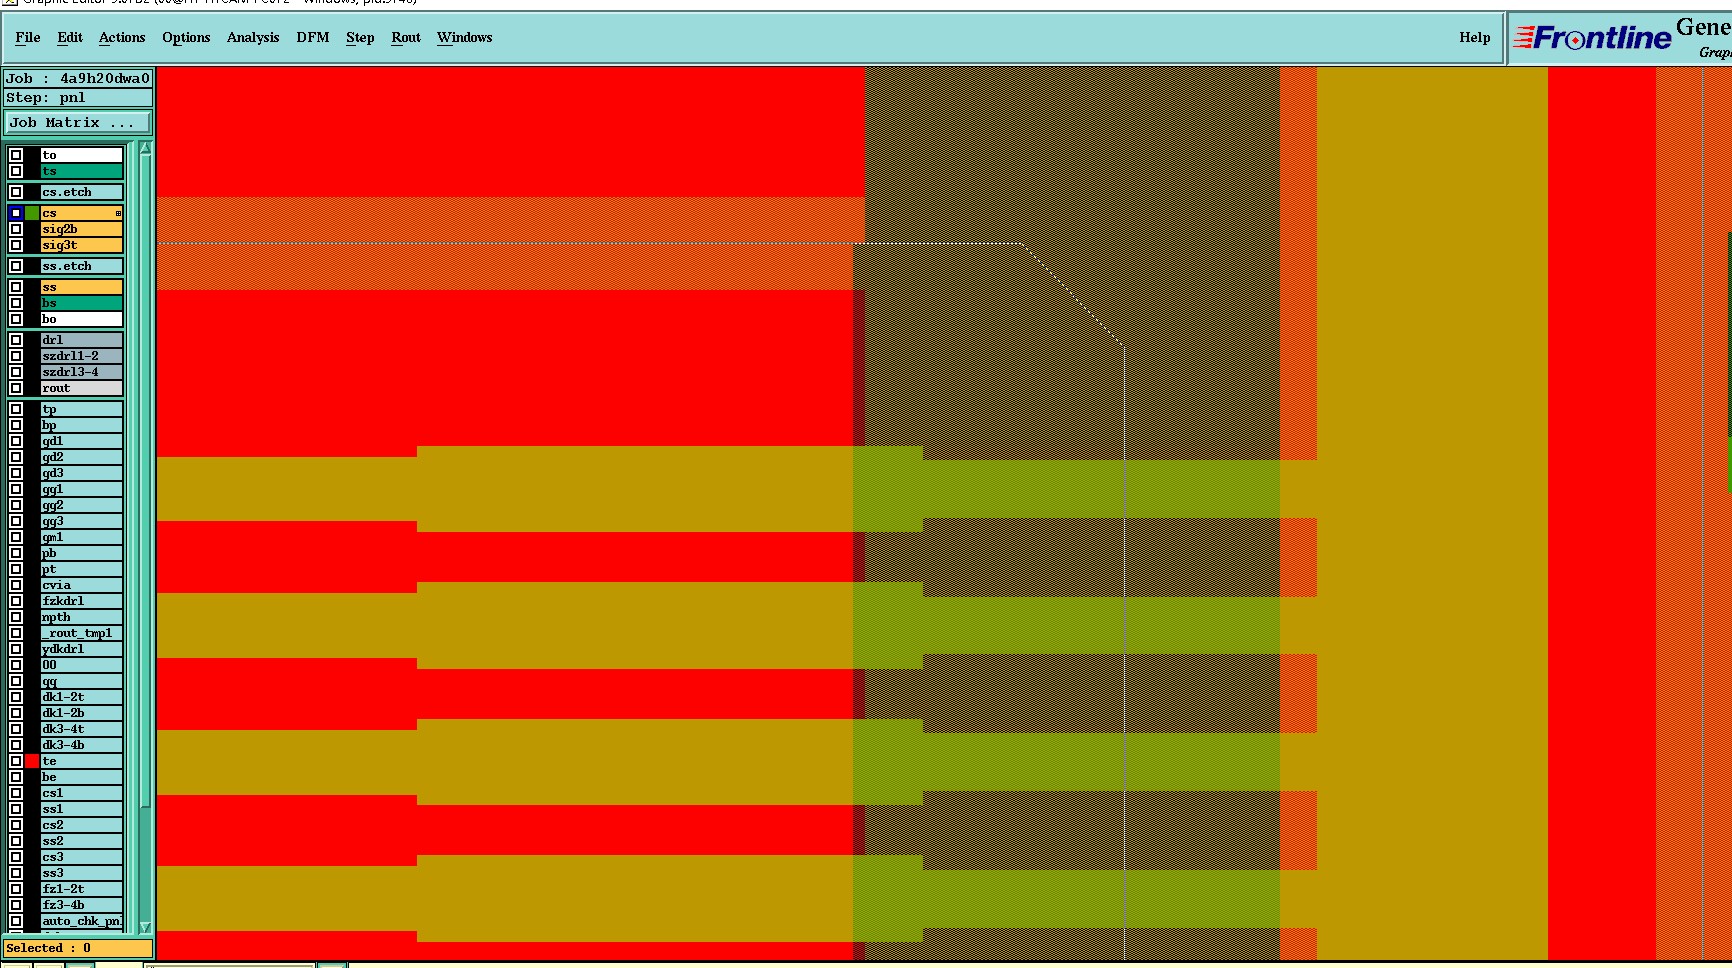Toggle the 'cs' layer checkbox
Image resolution: width=1732 pixels, height=968 pixels.
[x=16, y=213]
